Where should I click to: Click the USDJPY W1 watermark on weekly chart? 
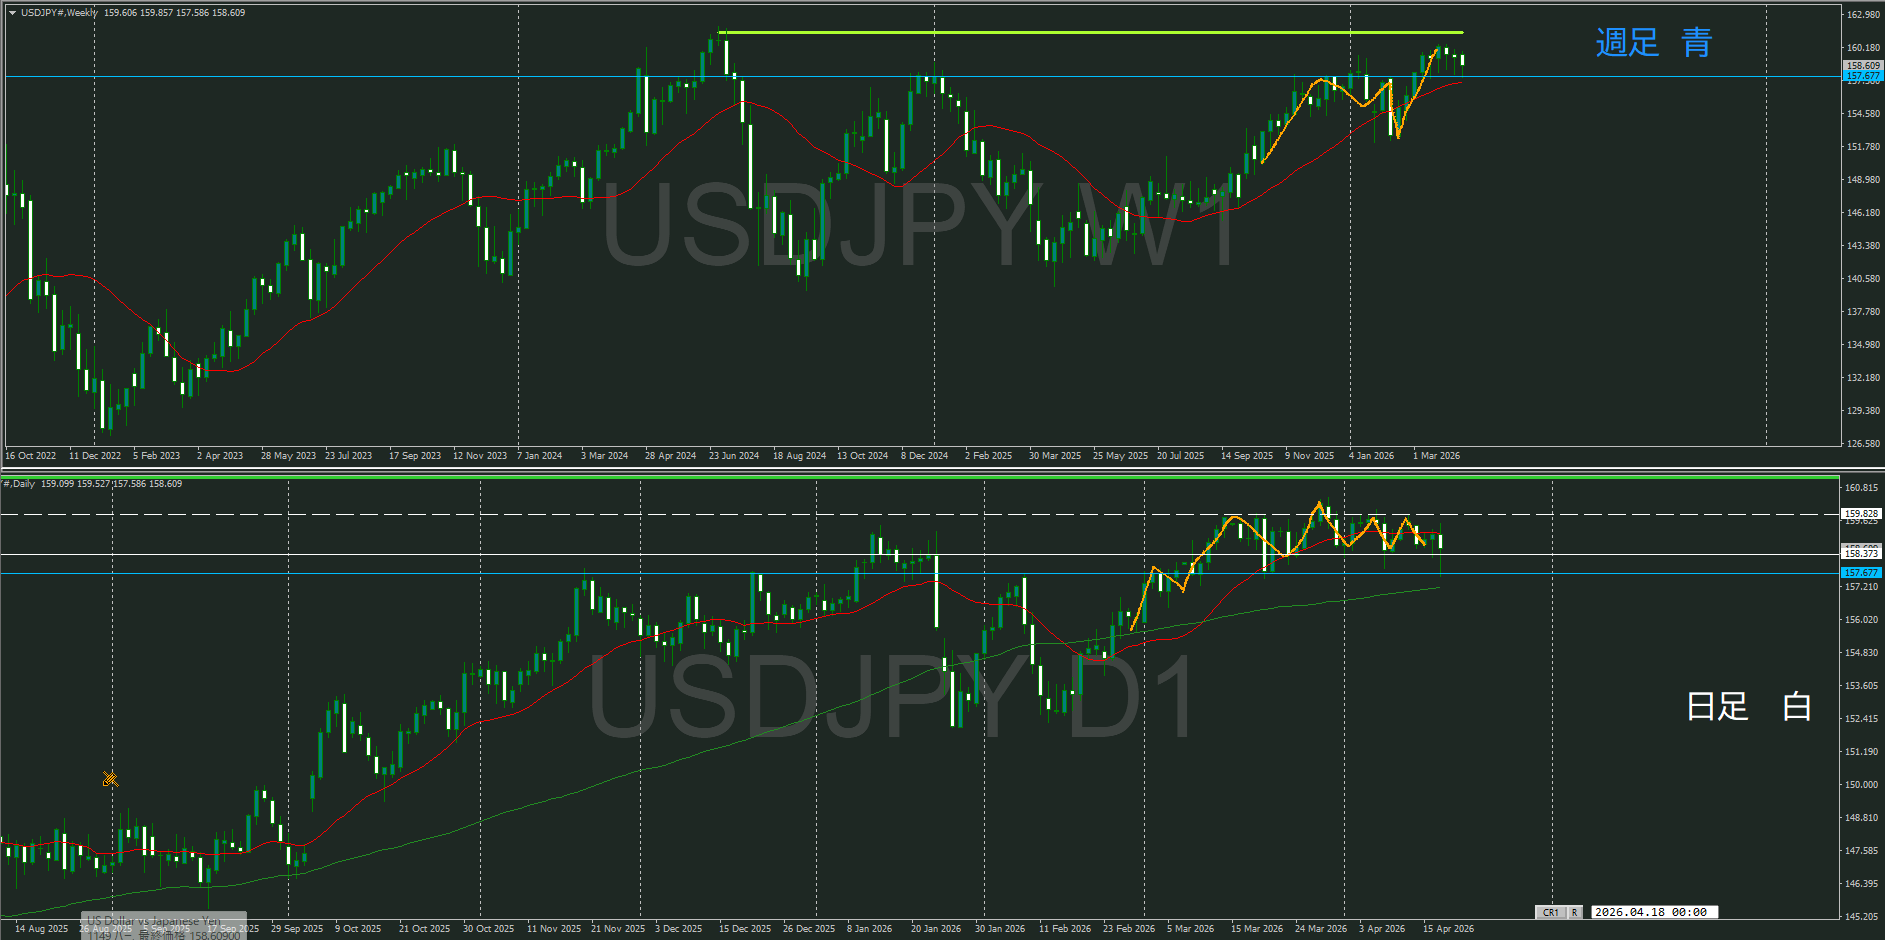point(920,226)
